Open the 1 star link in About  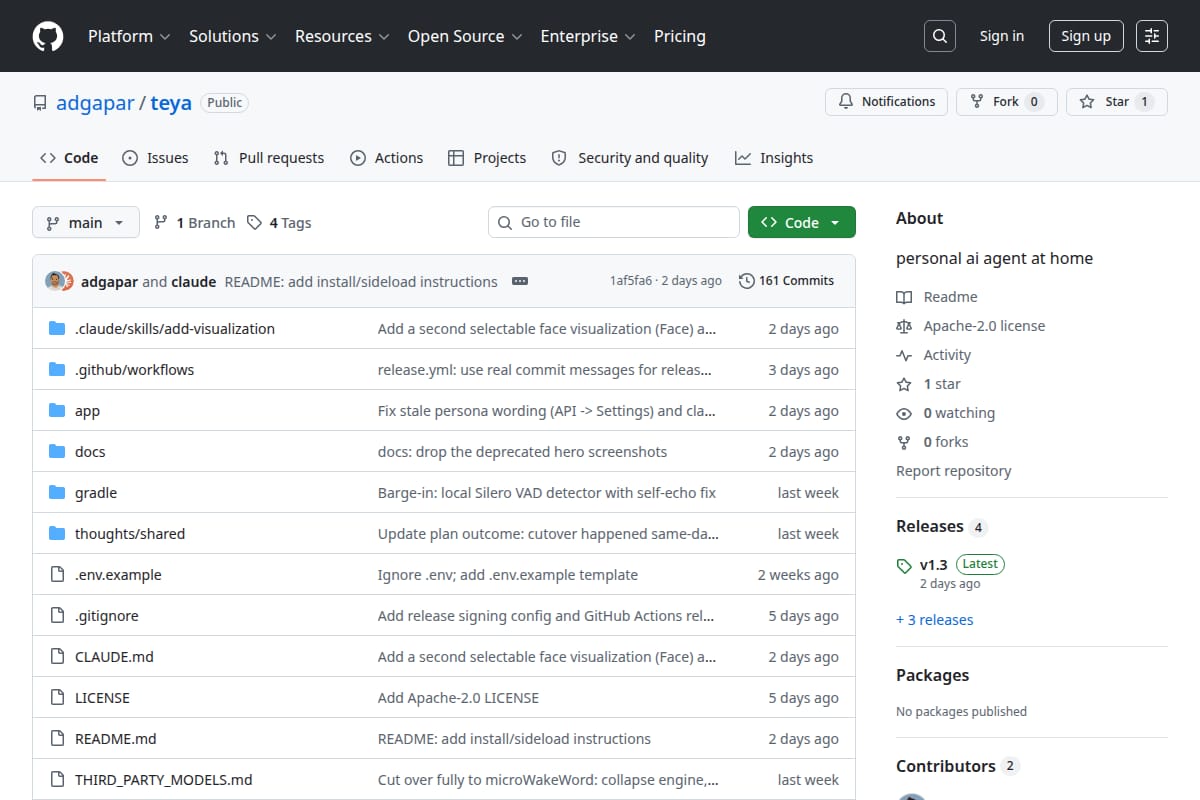928,384
